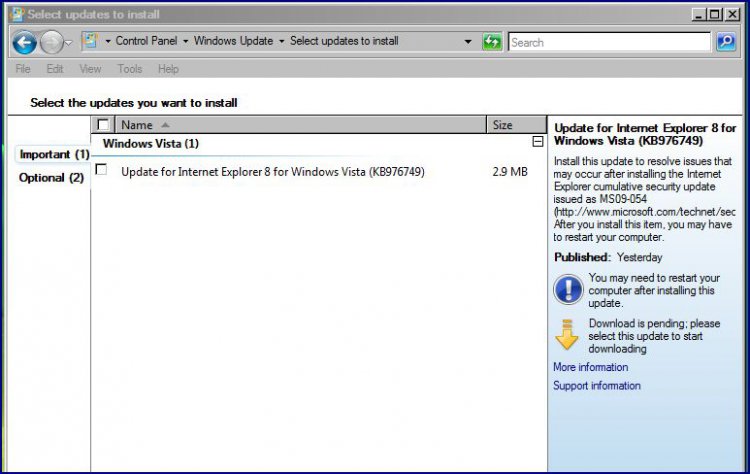
Task: Sort by the Size column header
Action: tap(517, 125)
